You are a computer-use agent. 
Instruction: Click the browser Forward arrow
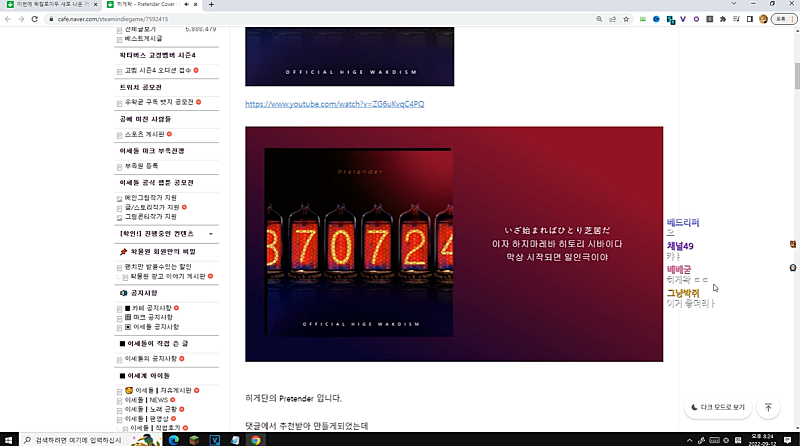tap(21, 19)
